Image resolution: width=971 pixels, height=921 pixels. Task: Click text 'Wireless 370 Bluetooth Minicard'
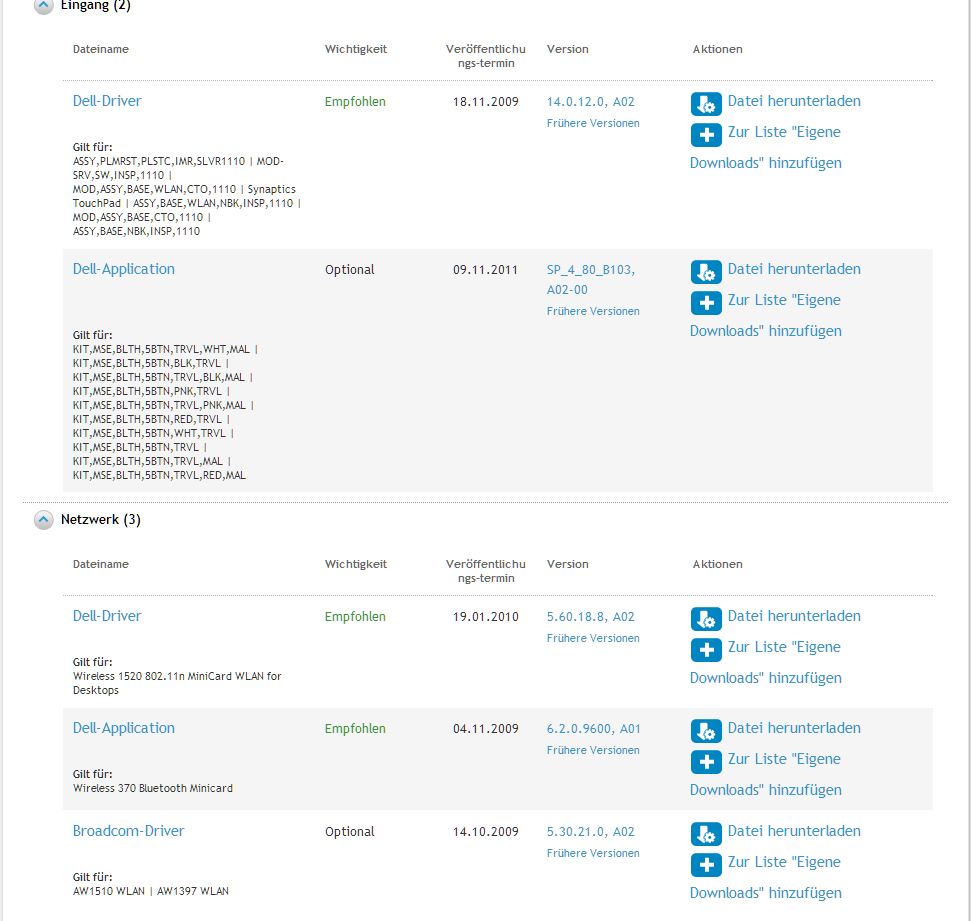[153, 788]
